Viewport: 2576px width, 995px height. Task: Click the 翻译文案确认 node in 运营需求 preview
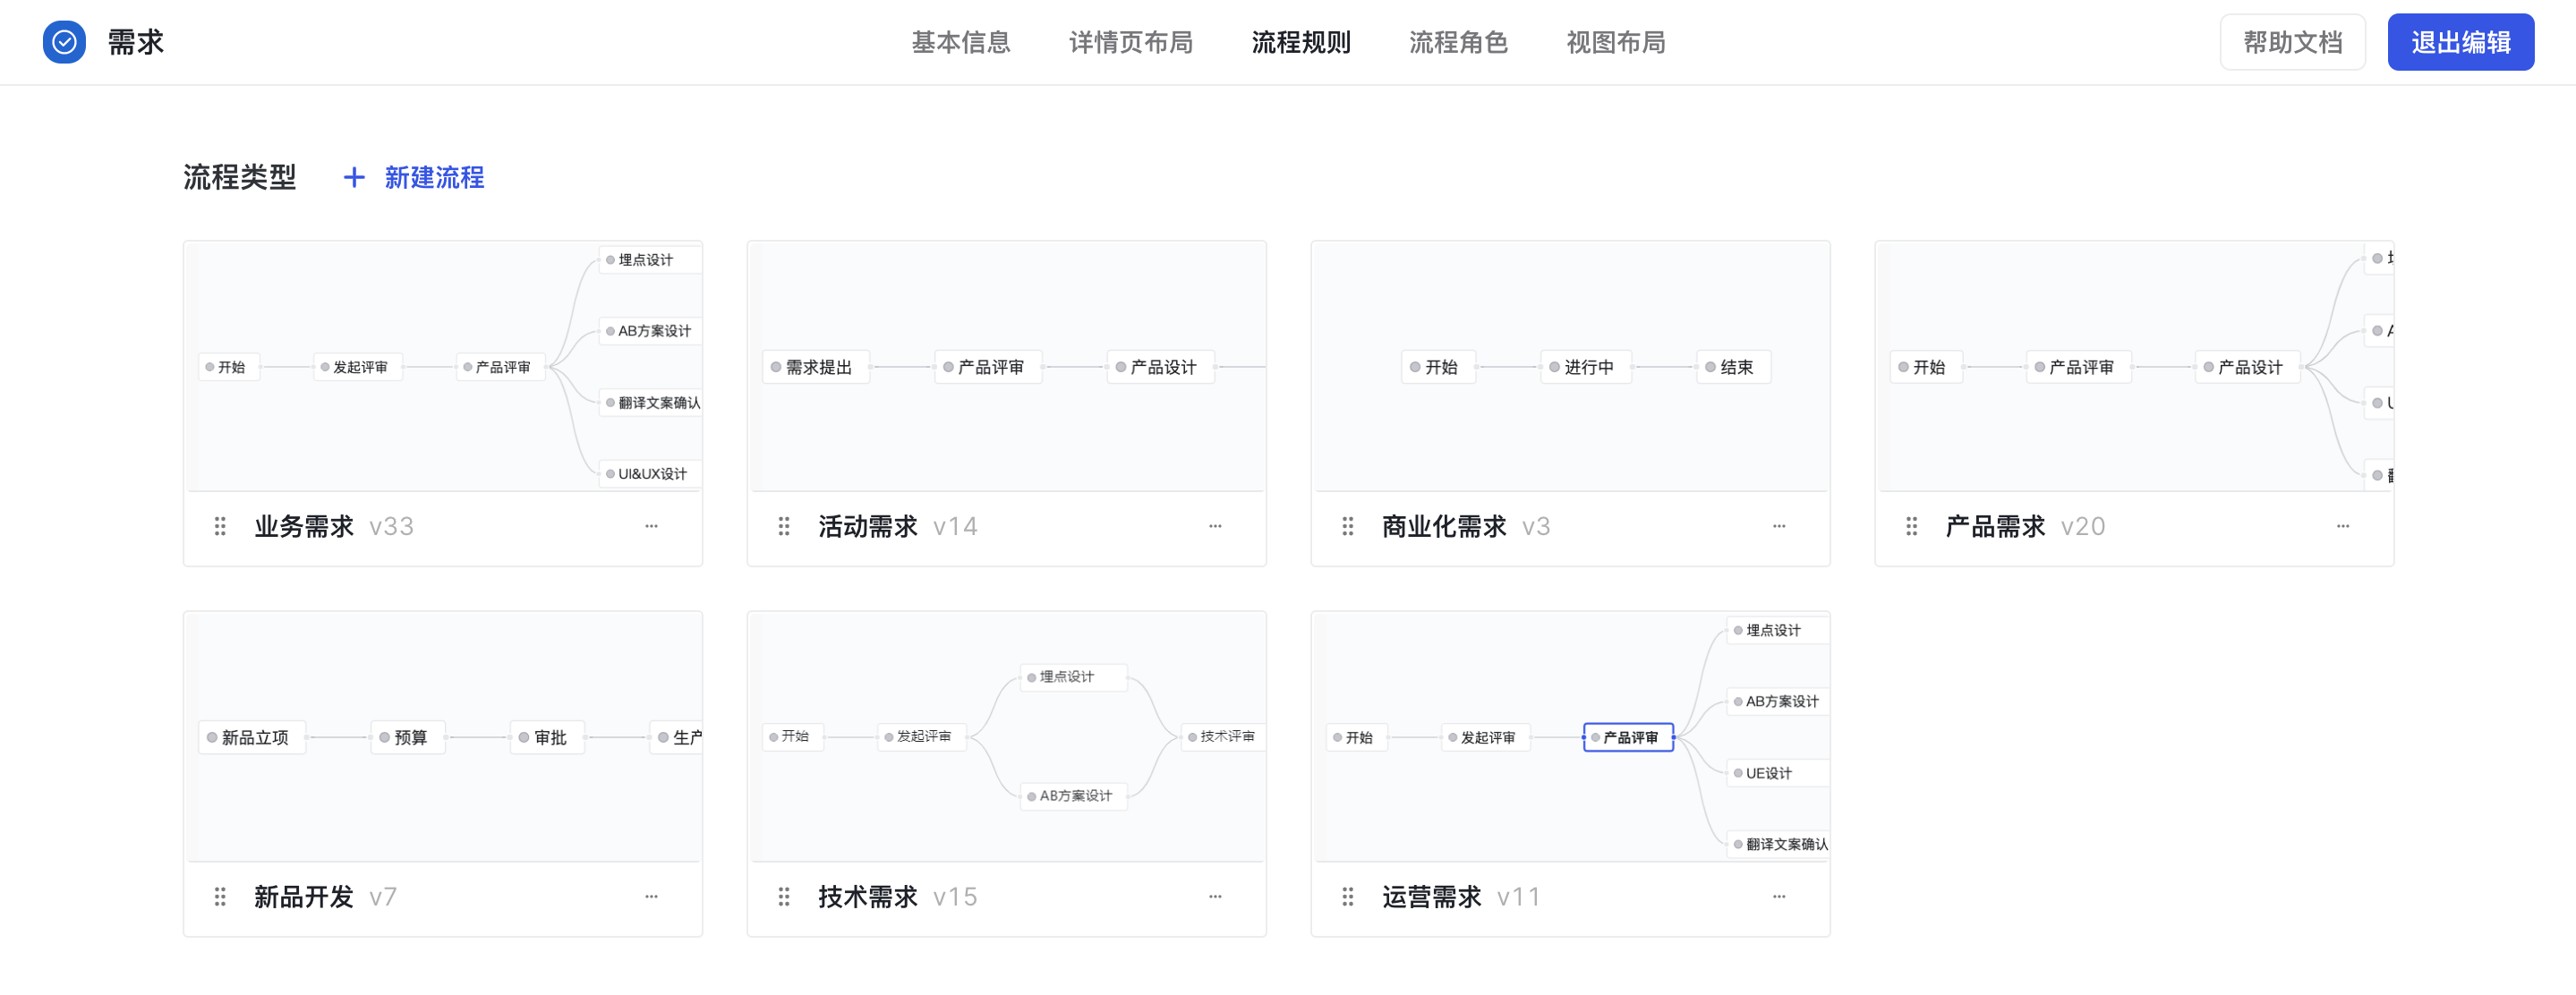1778,845
